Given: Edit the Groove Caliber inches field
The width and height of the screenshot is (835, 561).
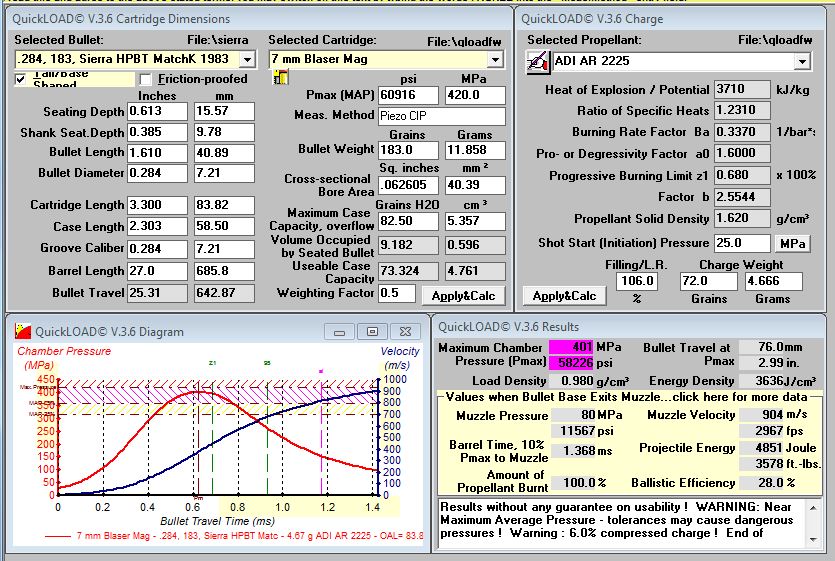Looking at the screenshot, I should pyautogui.click(x=157, y=249).
